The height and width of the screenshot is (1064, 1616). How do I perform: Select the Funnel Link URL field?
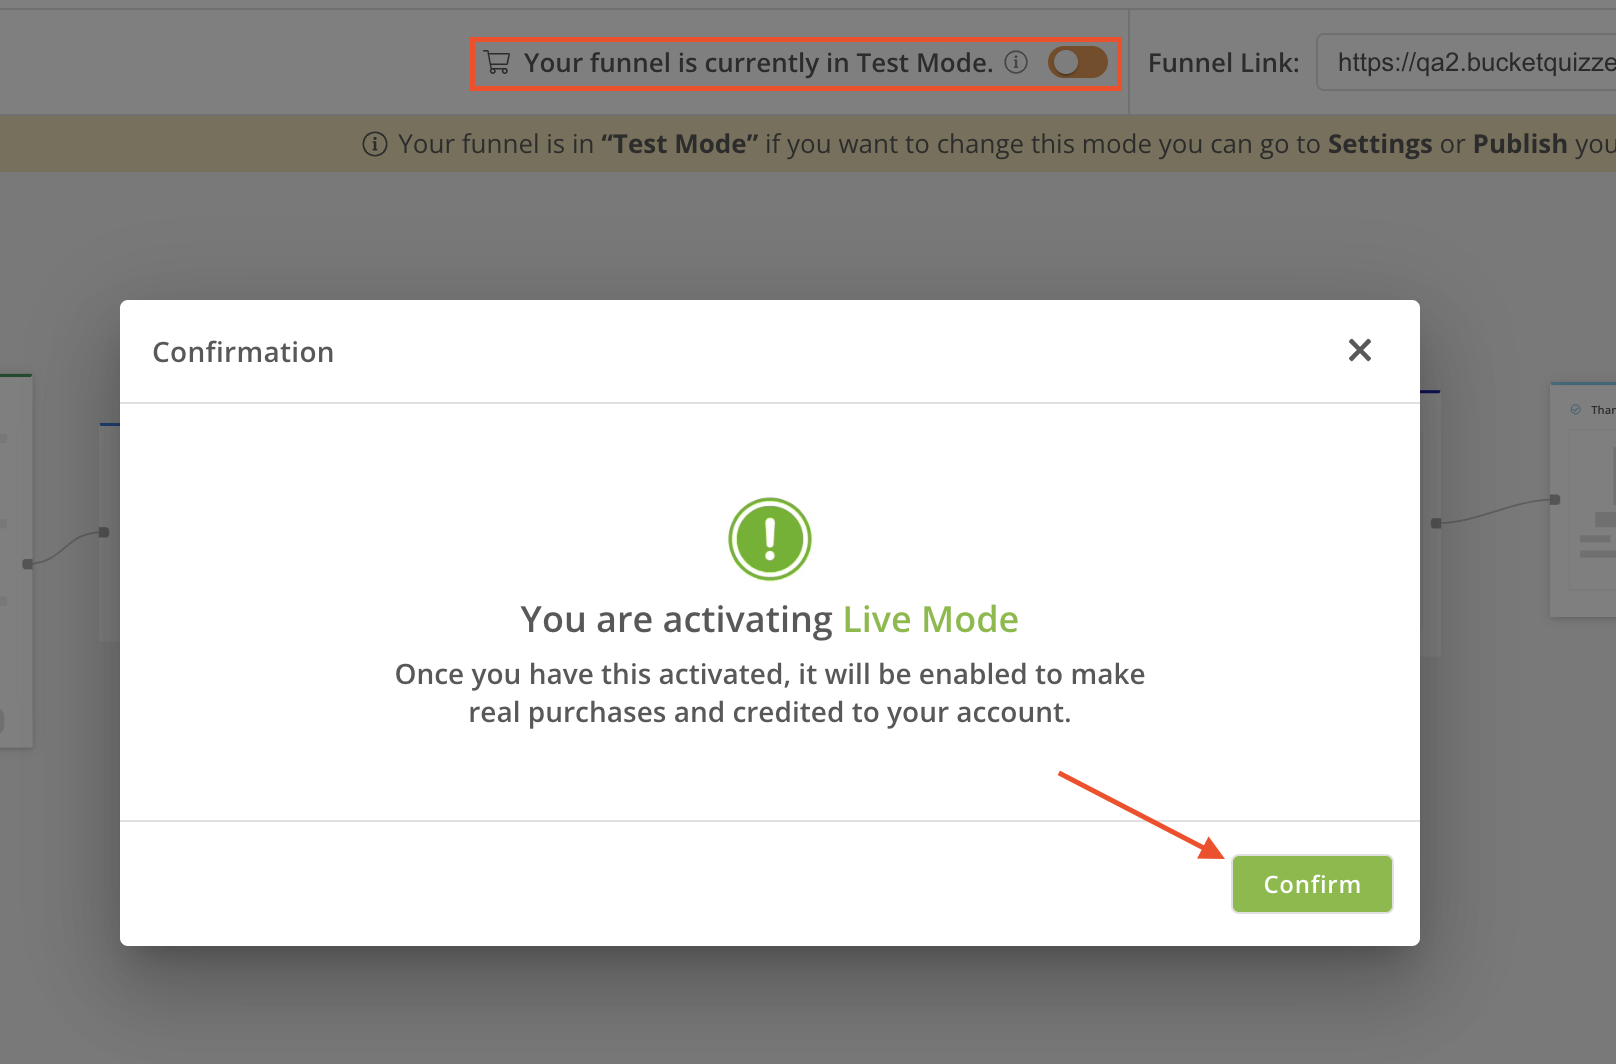1467,62
